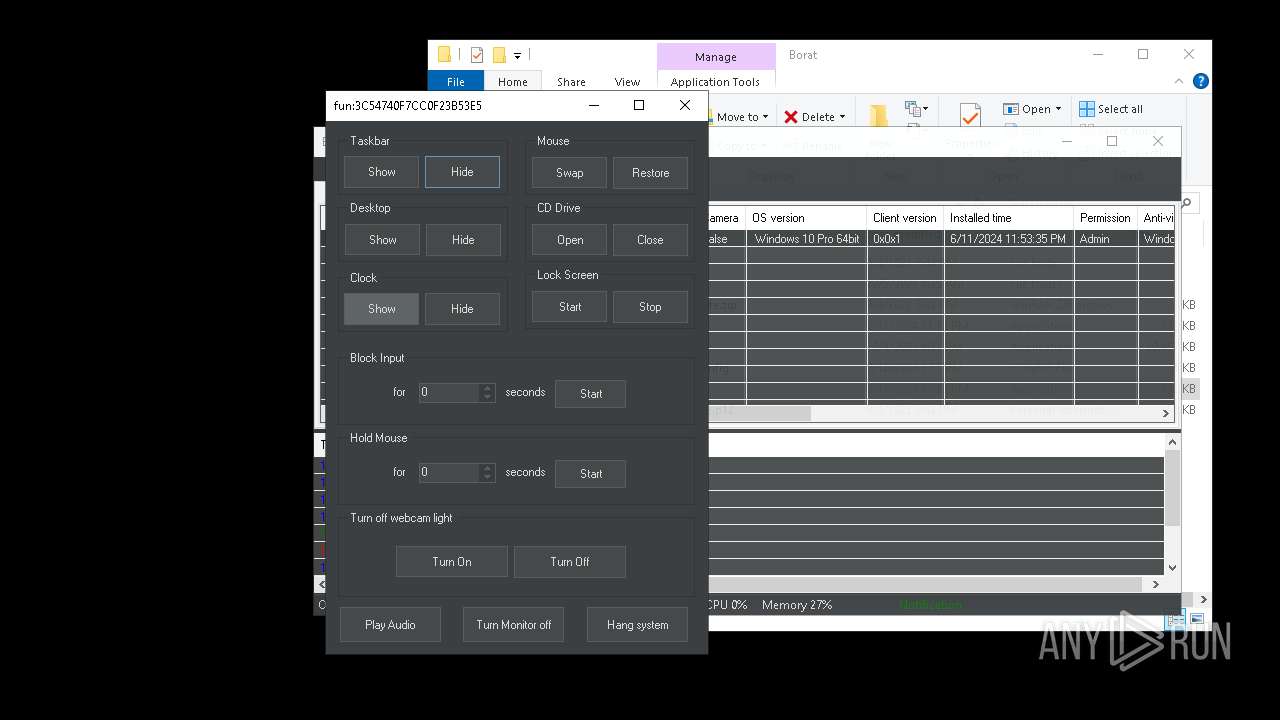
Task: Click Taskbar Show button
Action: click(381, 172)
